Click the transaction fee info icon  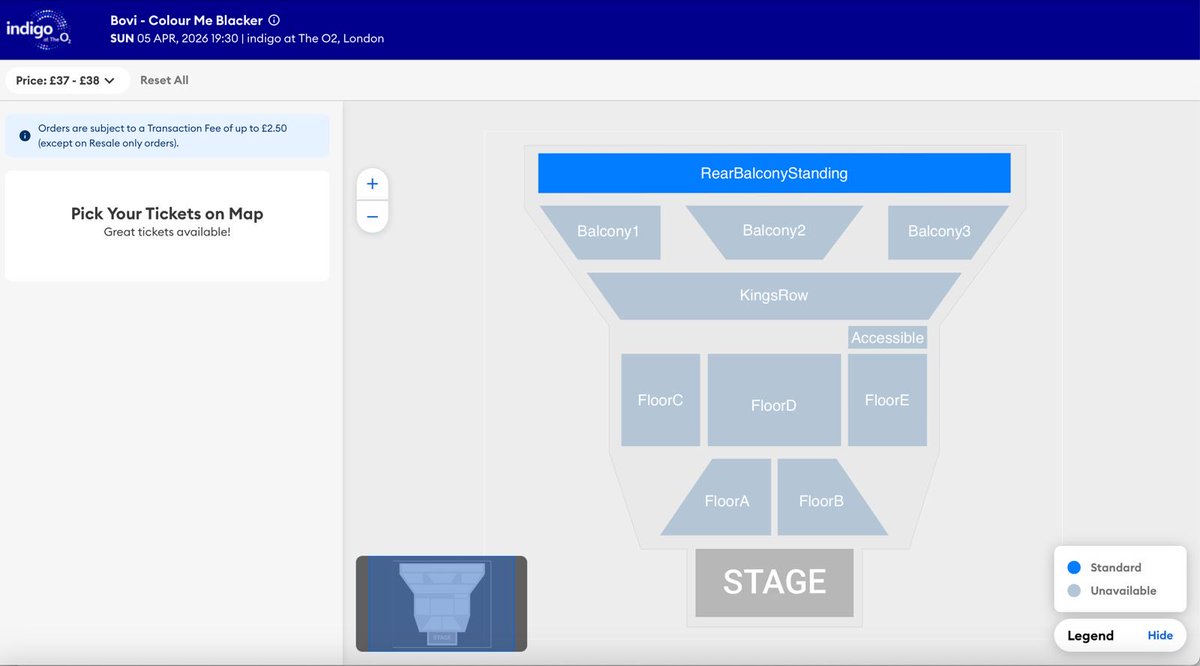(25, 135)
